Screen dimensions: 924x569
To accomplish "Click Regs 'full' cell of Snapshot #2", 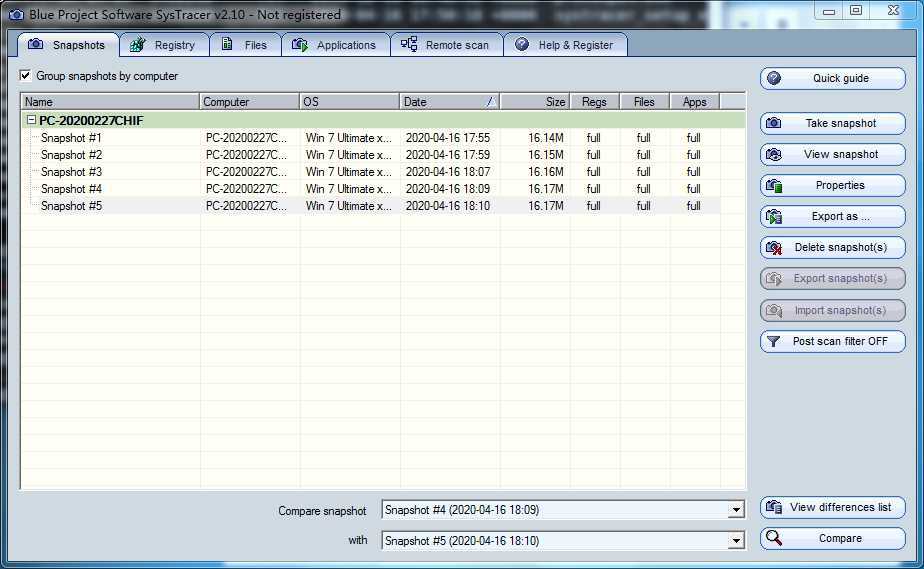I will coord(593,155).
